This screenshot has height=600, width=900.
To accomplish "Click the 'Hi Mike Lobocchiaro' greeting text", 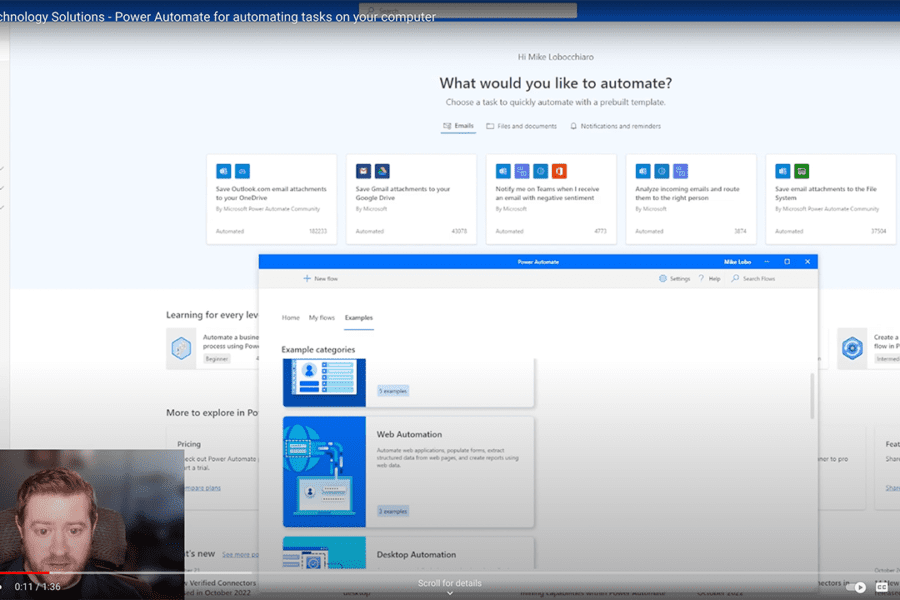I will point(556,57).
